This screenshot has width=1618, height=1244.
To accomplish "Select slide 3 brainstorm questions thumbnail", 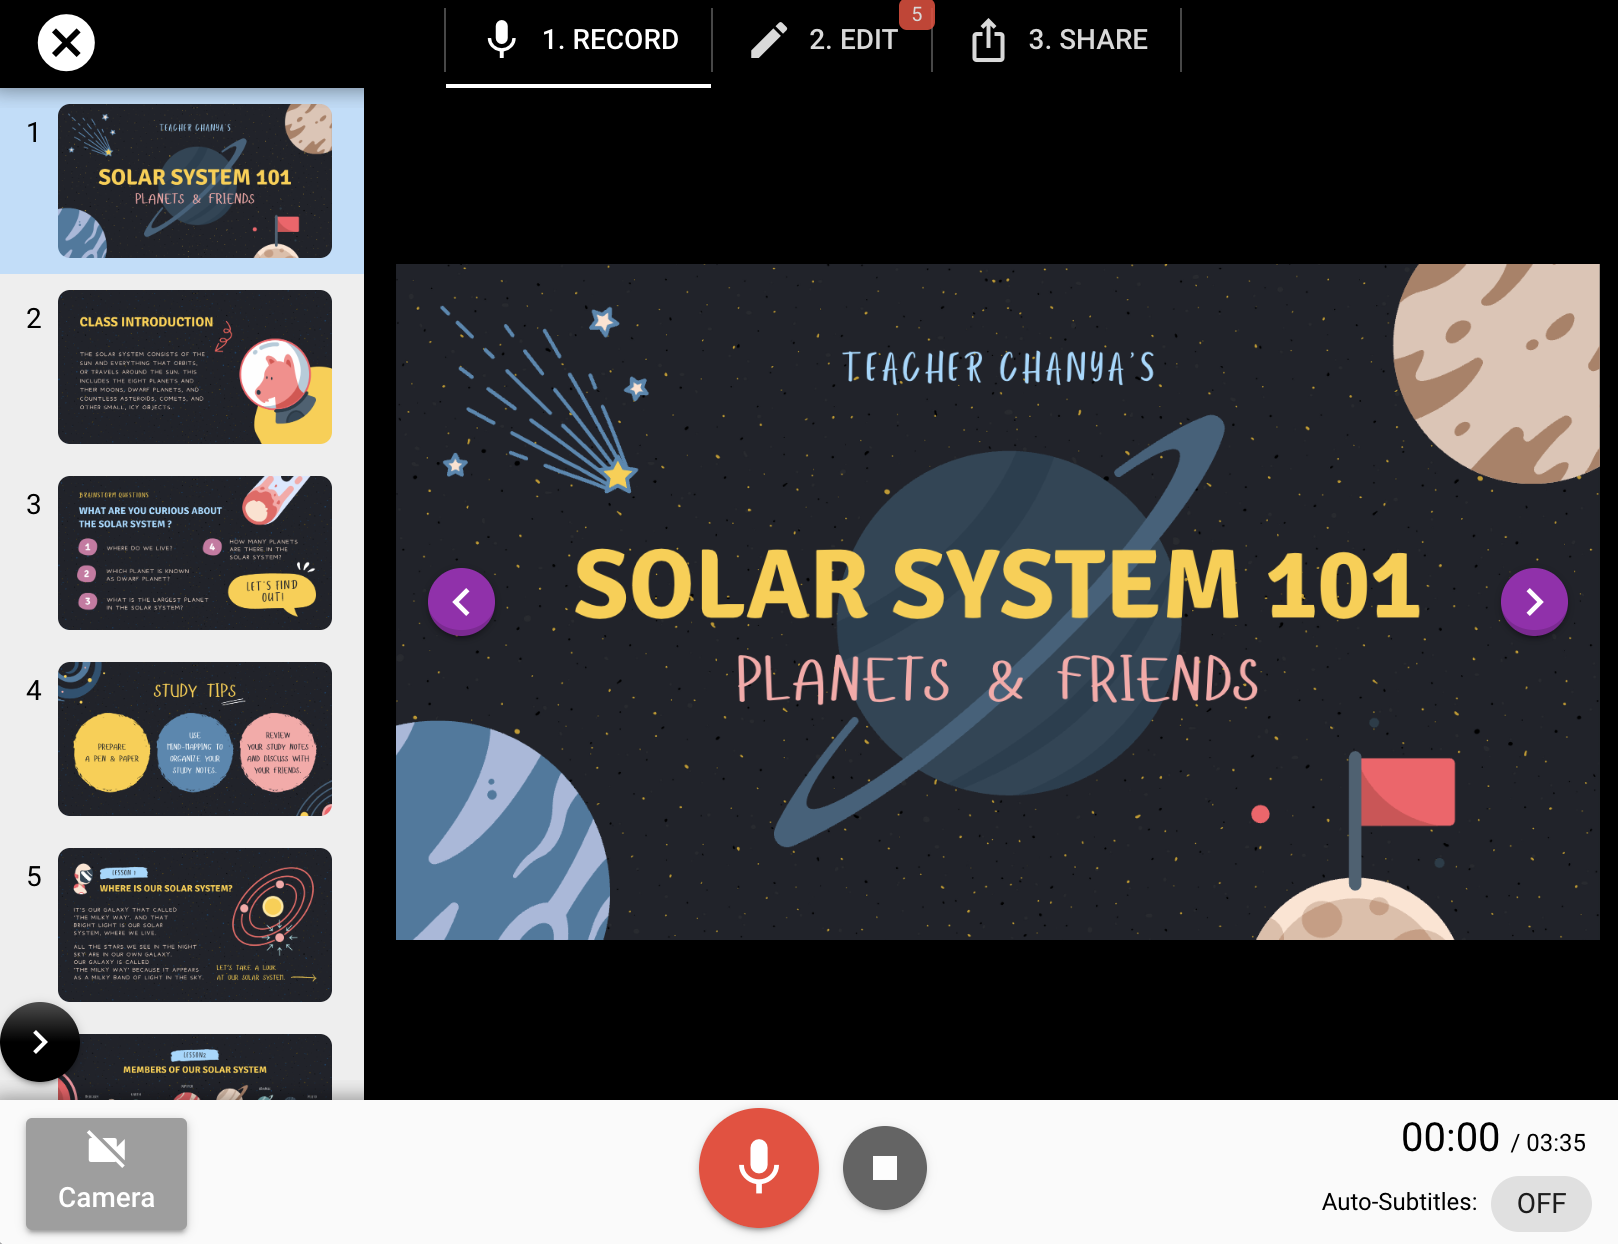I will (x=195, y=553).
